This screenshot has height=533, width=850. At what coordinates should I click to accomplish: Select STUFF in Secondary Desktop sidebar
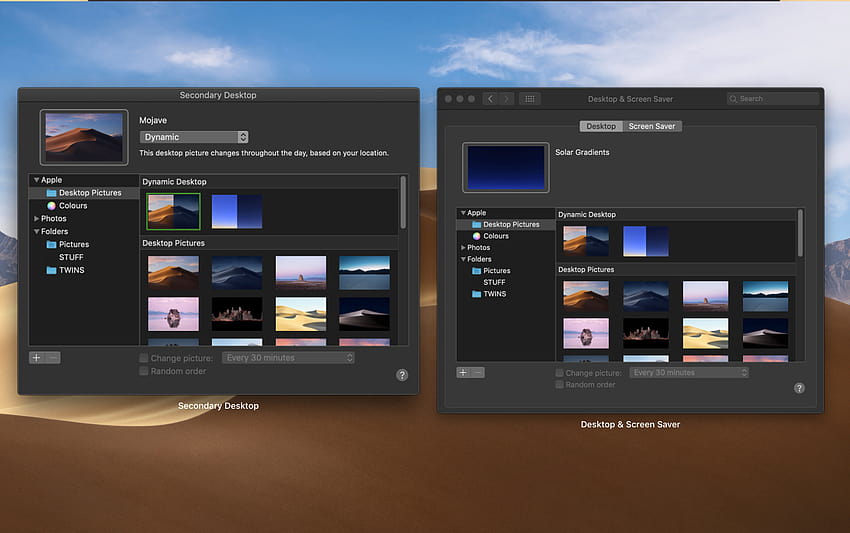[71, 257]
